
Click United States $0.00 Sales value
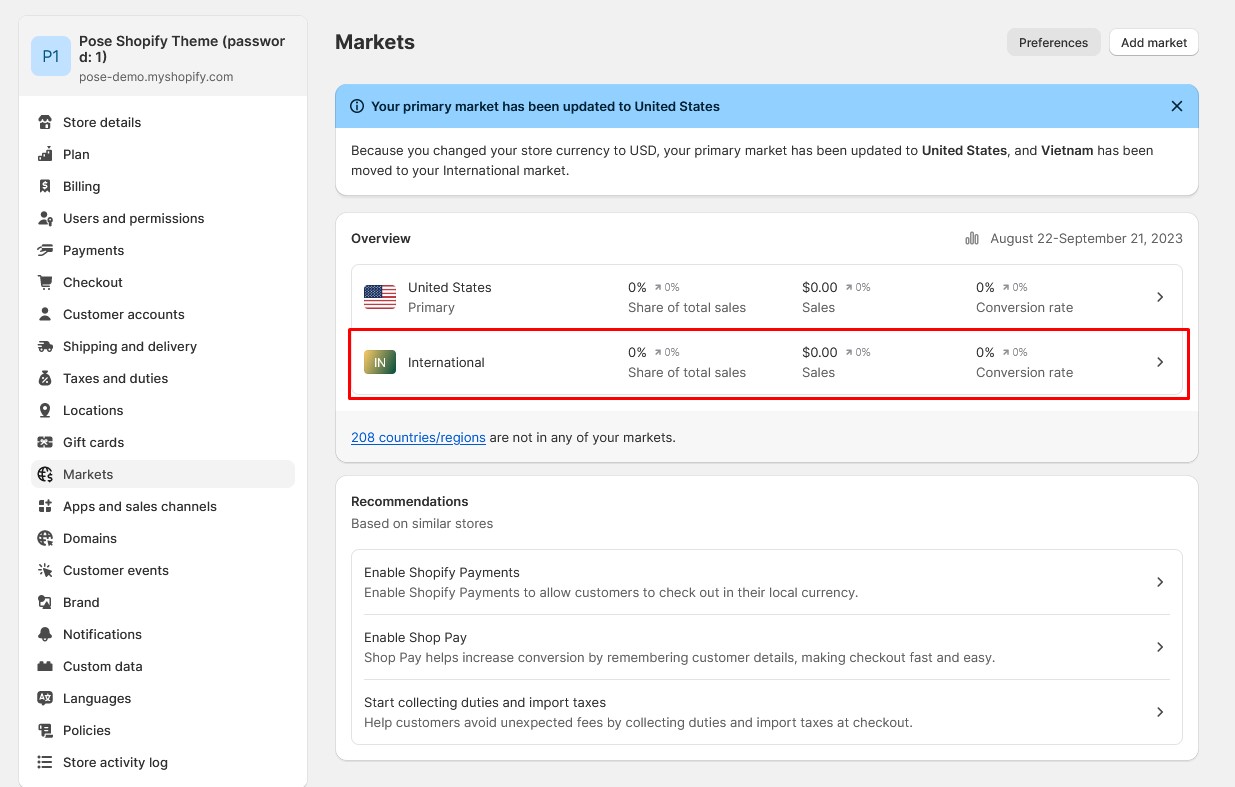820,287
